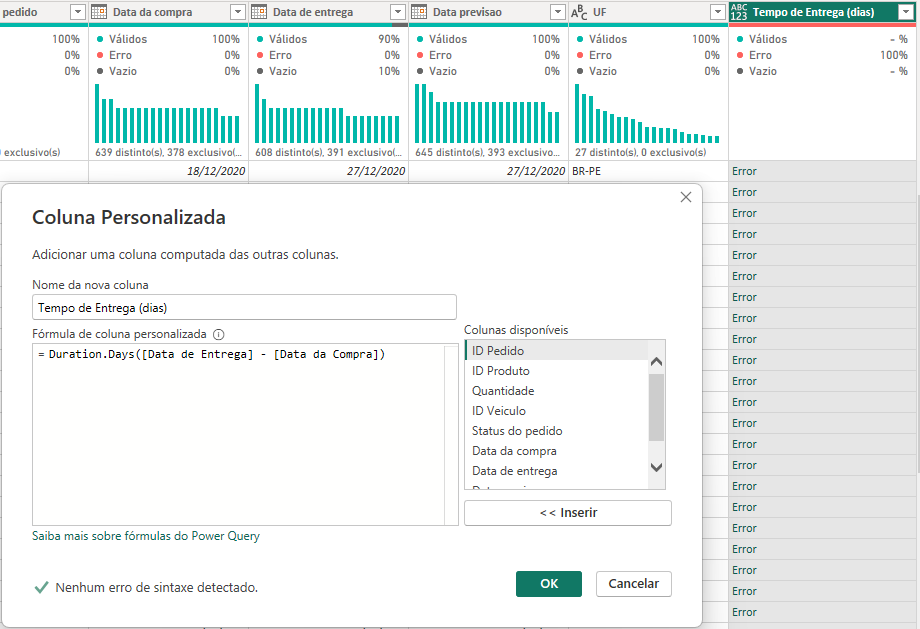Click the 639 distinto(s) summary under Data da compra
The height and width of the screenshot is (629, 920).
(168, 153)
